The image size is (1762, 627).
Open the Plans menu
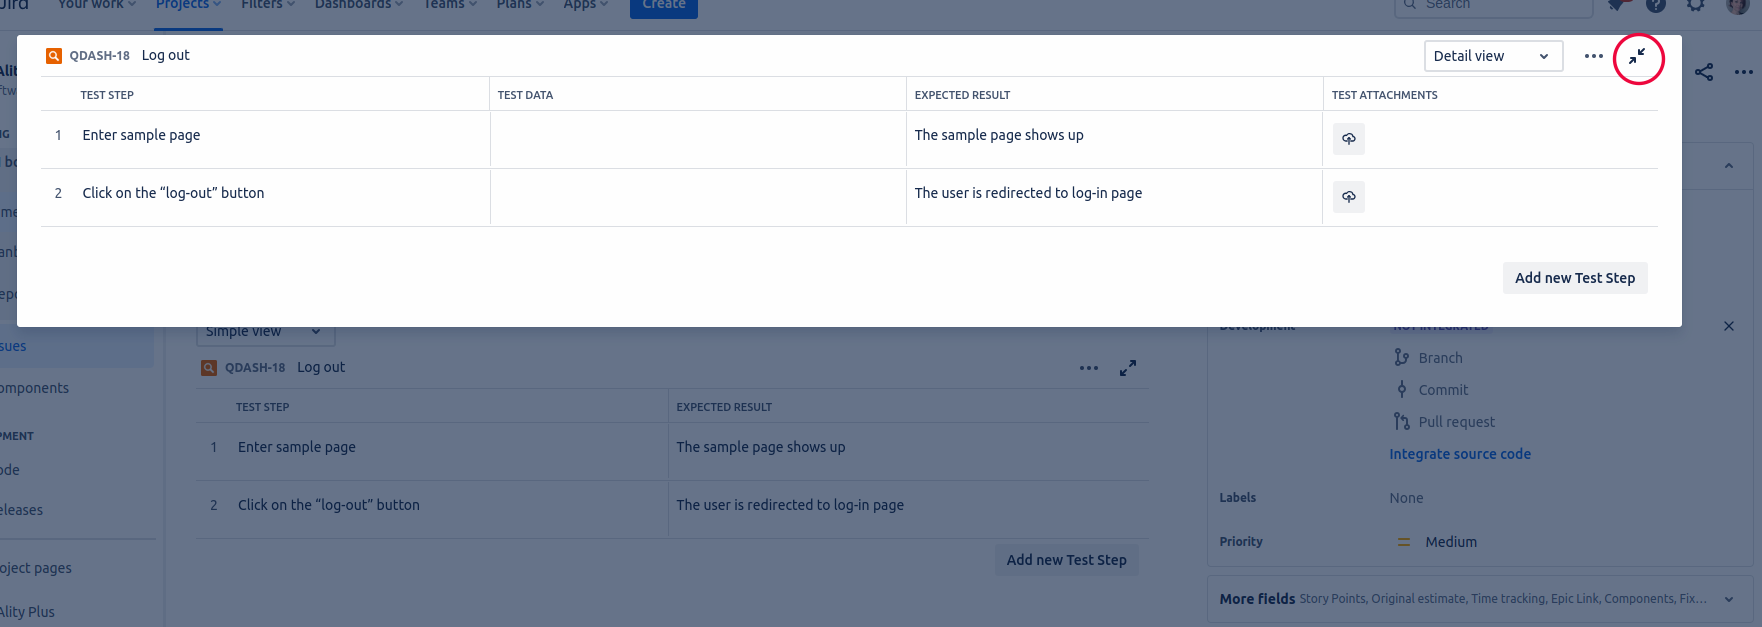(x=520, y=5)
